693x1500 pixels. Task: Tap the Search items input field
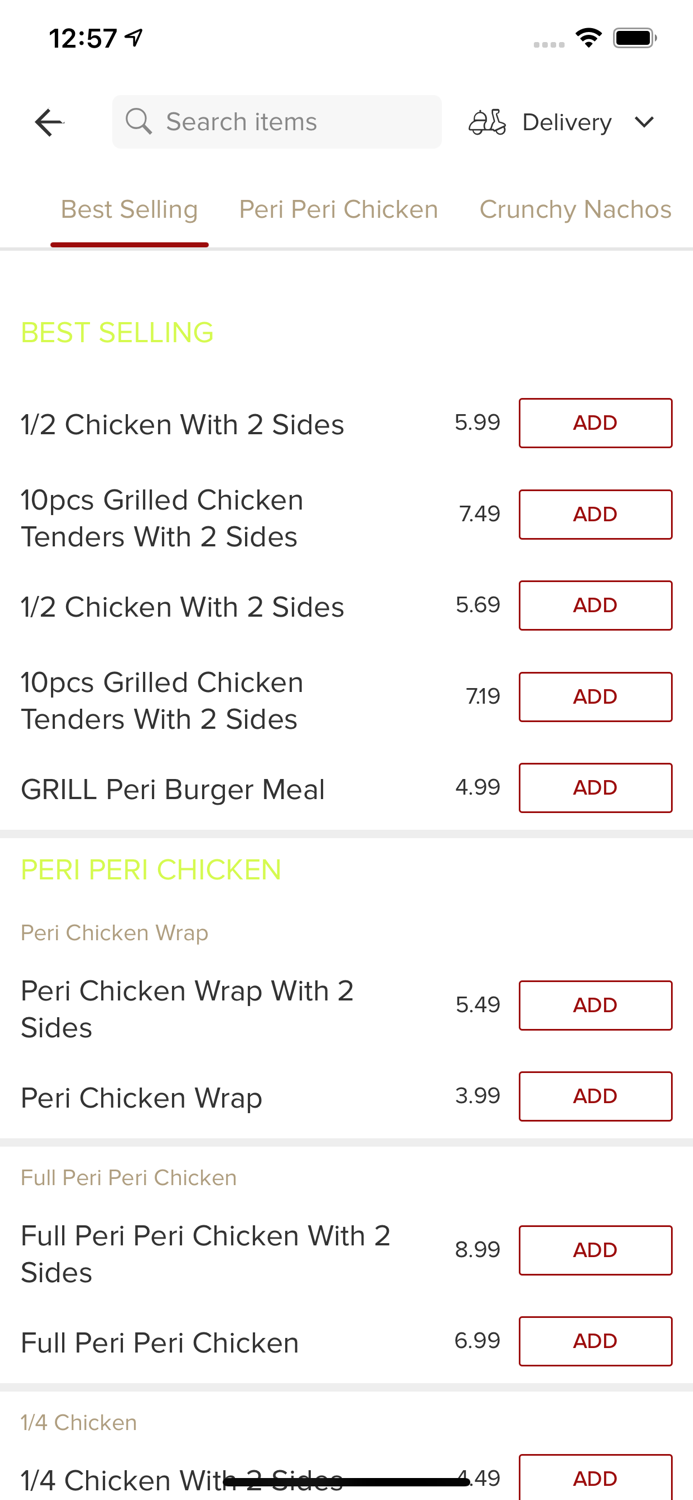[x=277, y=121]
